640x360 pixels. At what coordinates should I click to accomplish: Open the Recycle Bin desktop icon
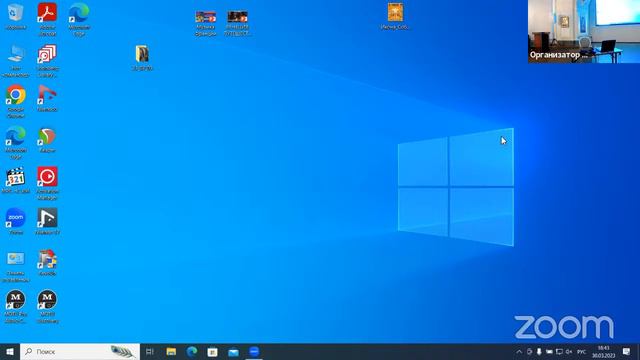click(16, 13)
